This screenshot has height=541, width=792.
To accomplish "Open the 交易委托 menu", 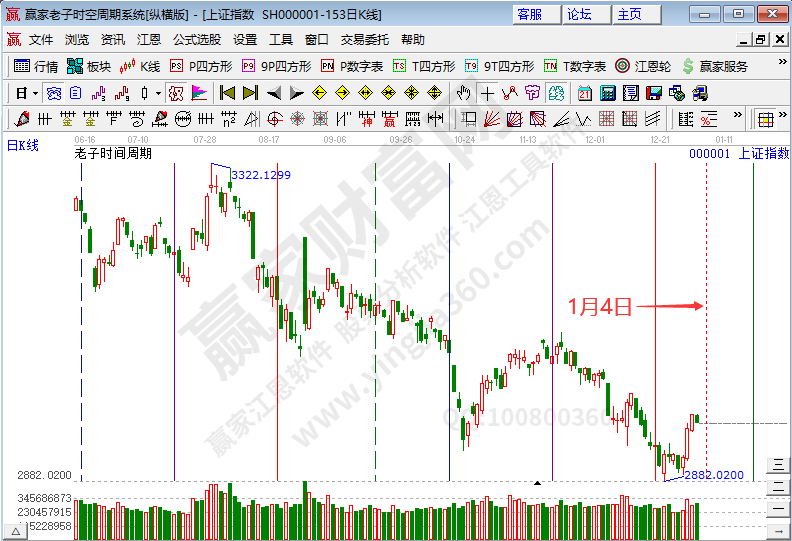I will point(365,39).
